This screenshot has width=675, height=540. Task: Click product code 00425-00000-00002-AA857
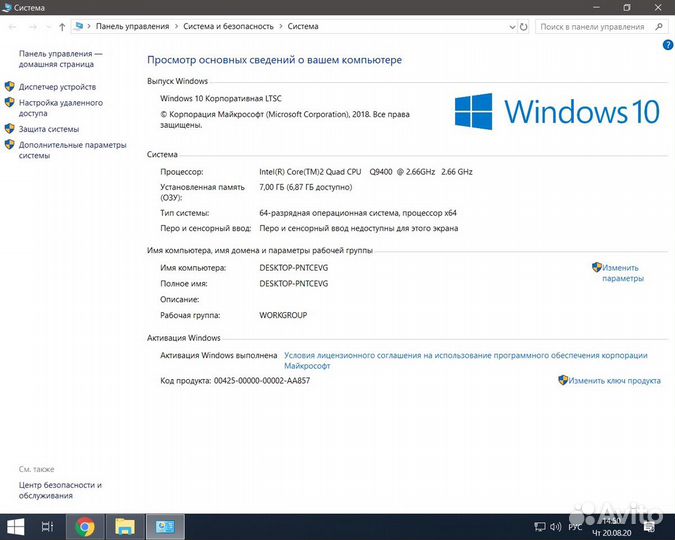click(262, 381)
